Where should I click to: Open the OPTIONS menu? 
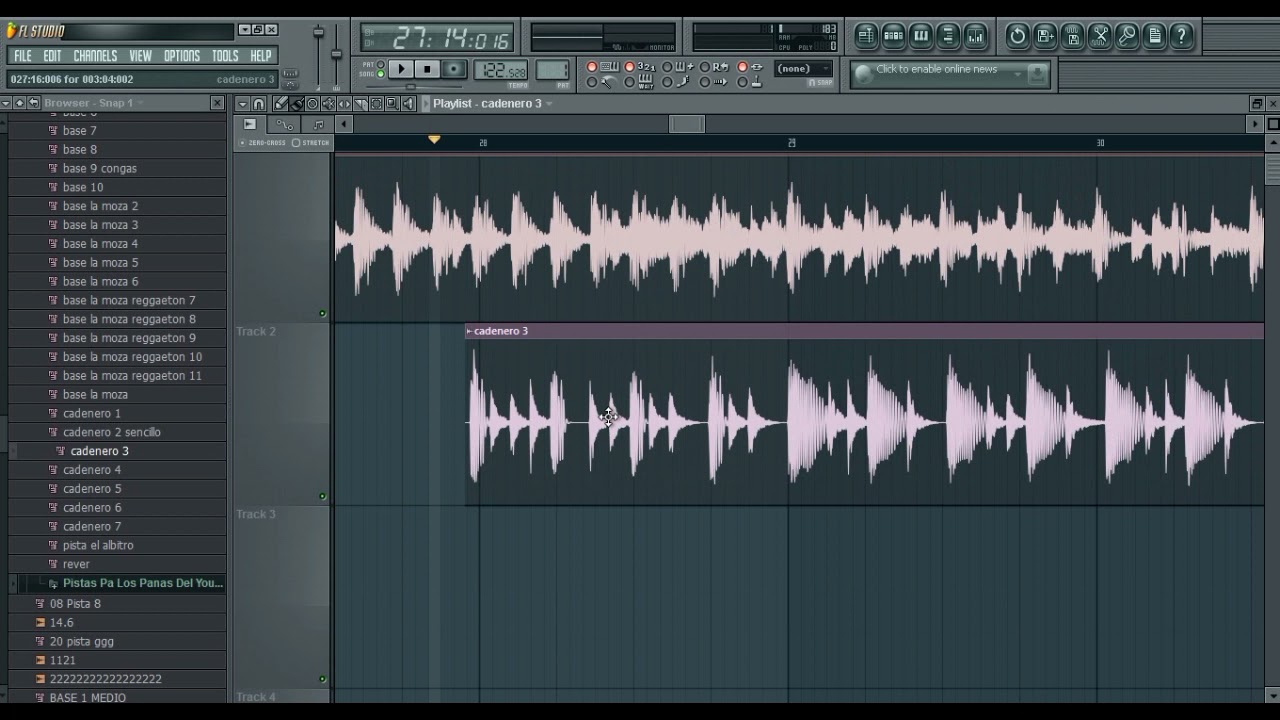pos(181,56)
